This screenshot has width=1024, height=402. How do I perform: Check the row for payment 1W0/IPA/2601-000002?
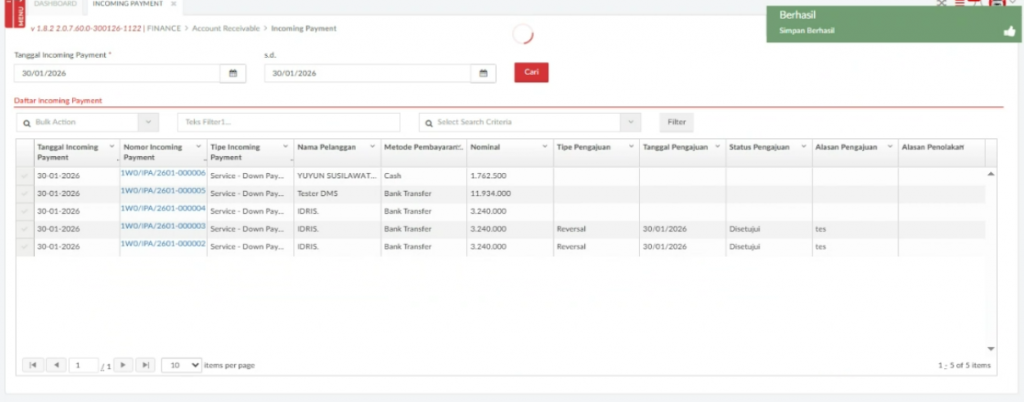25,245
